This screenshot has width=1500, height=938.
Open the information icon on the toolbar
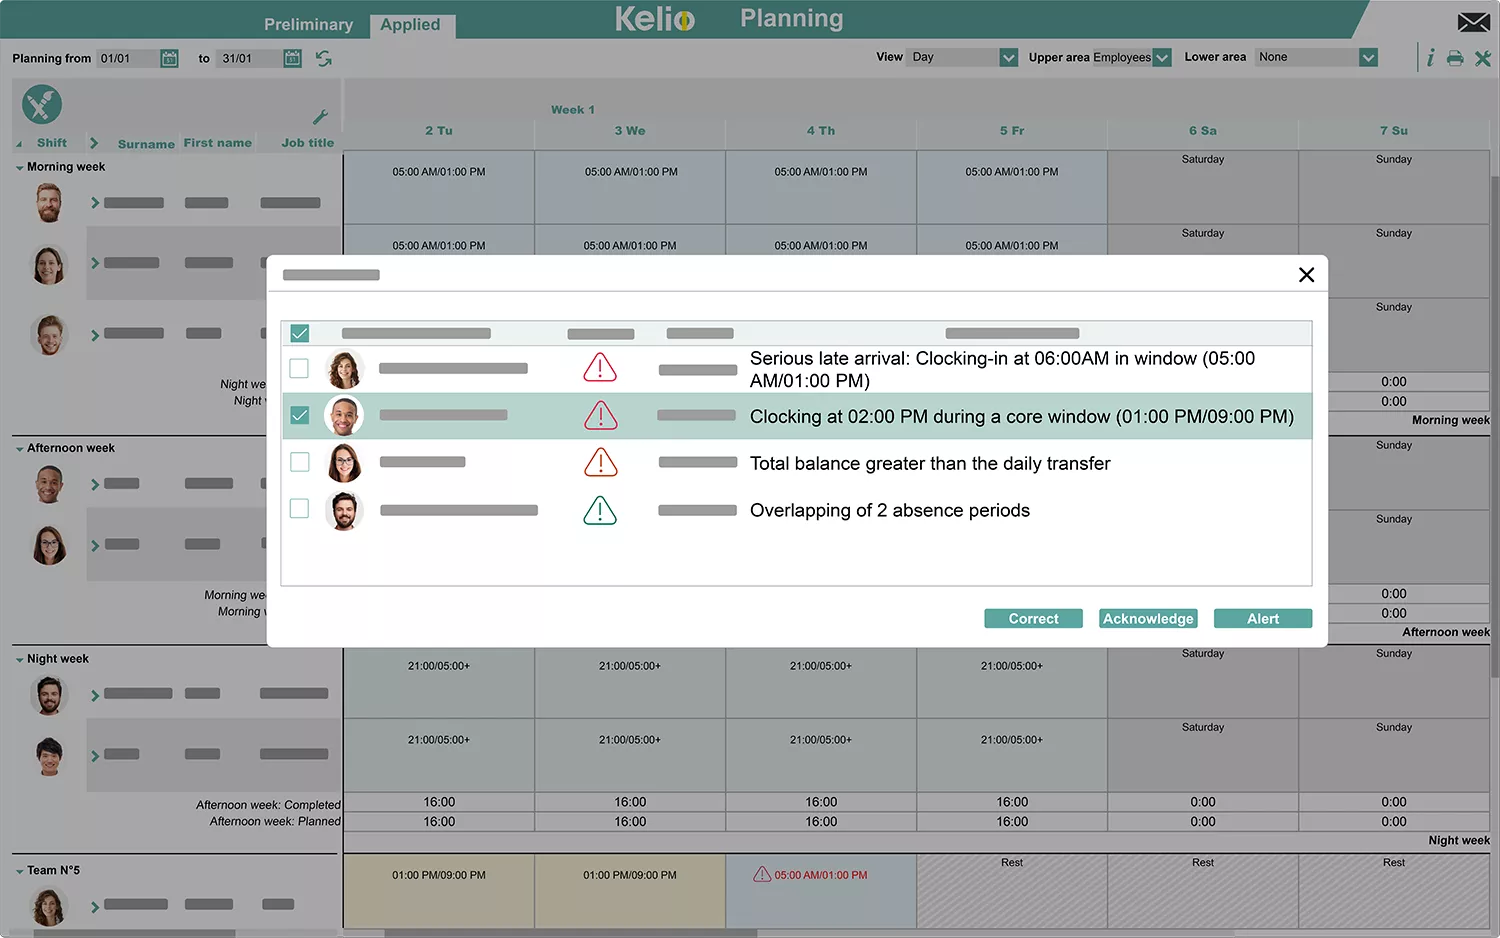click(x=1431, y=57)
